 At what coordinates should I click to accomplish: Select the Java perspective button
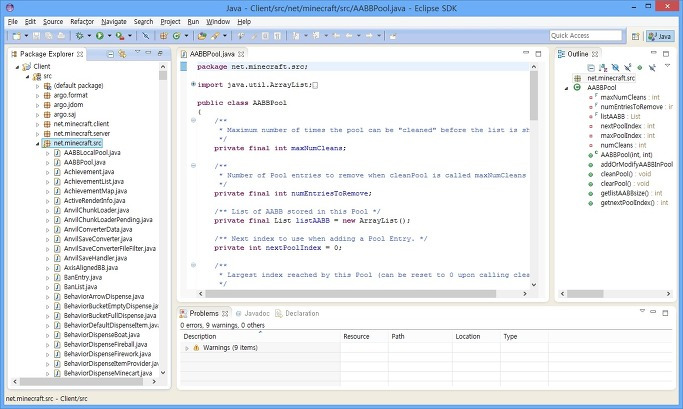659,37
